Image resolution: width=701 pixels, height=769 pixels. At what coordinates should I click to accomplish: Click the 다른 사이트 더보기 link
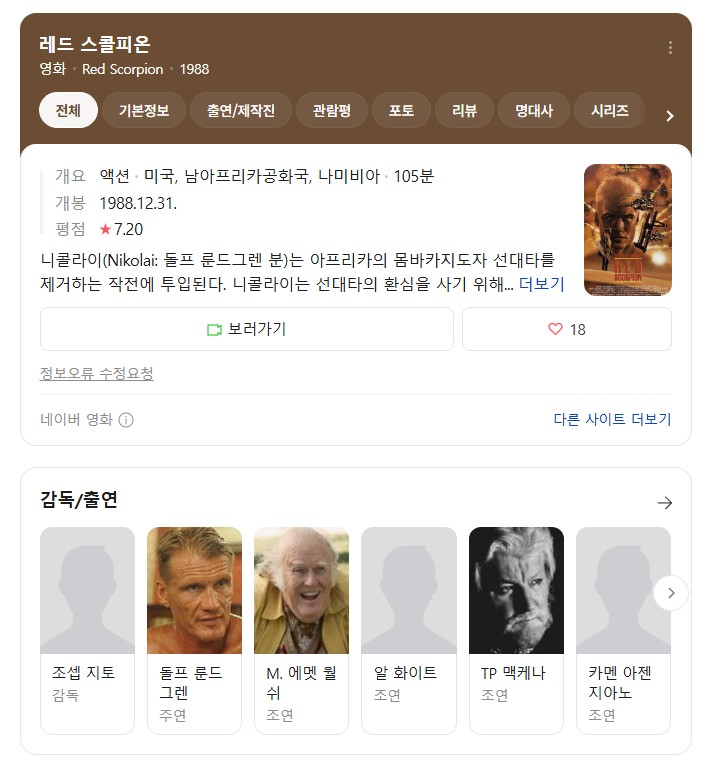(x=612, y=419)
